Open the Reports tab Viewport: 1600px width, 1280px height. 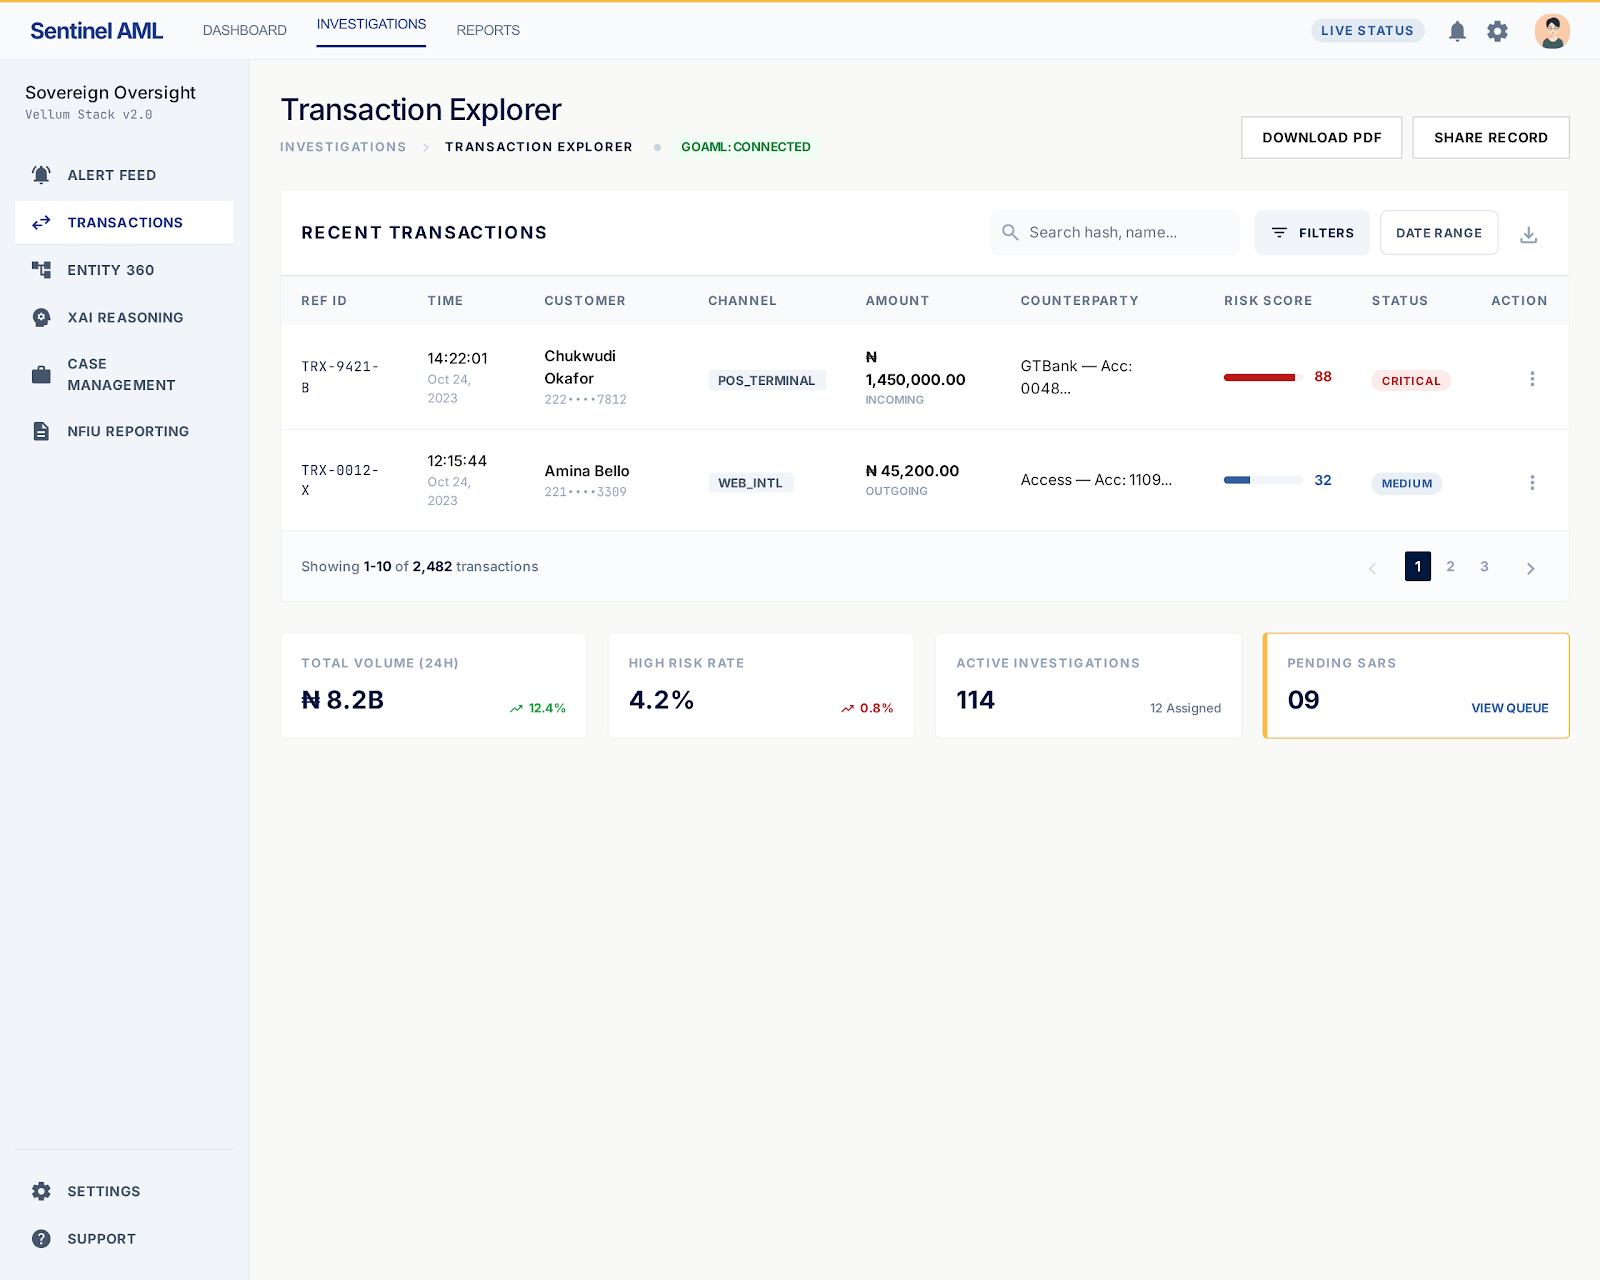coord(488,30)
